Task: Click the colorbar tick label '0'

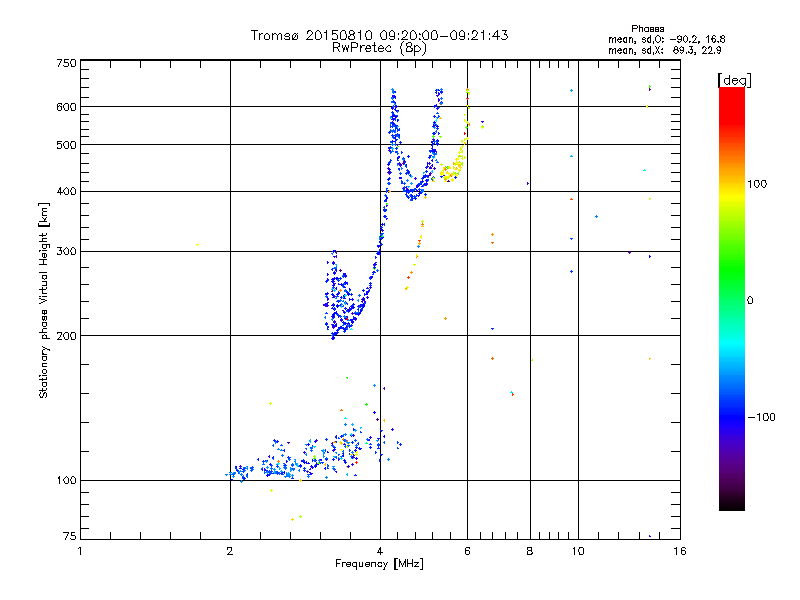Action: [x=750, y=301]
